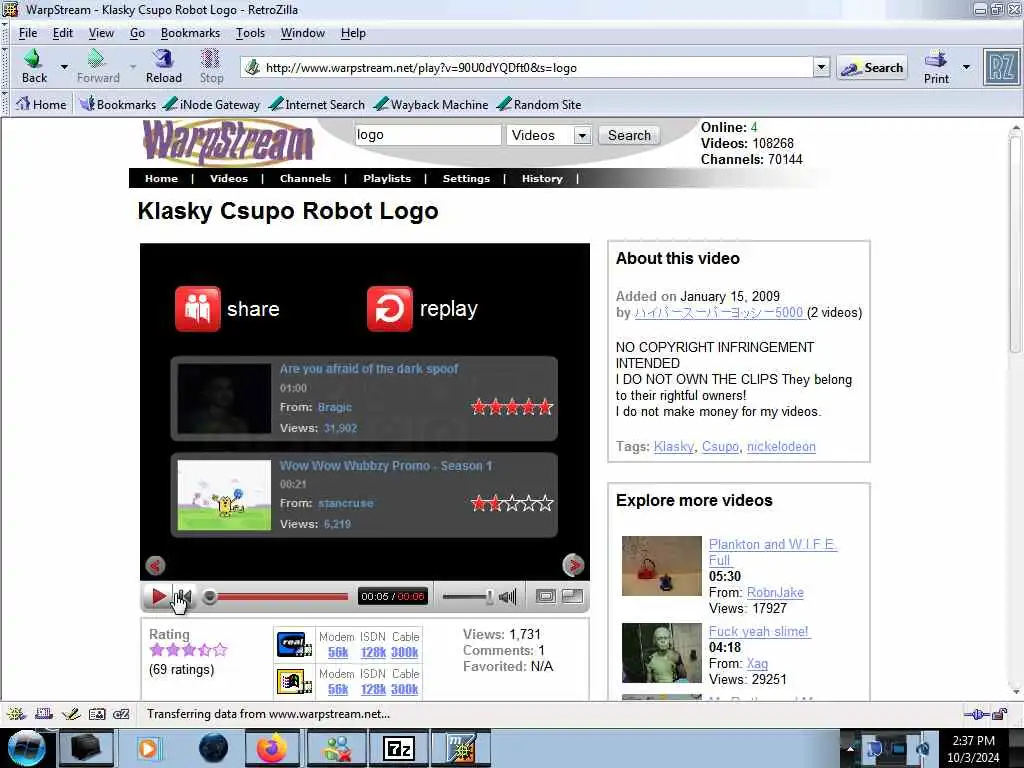
Task: Click the previous suggestions left arrow
Action: pyautogui.click(x=155, y=565)
